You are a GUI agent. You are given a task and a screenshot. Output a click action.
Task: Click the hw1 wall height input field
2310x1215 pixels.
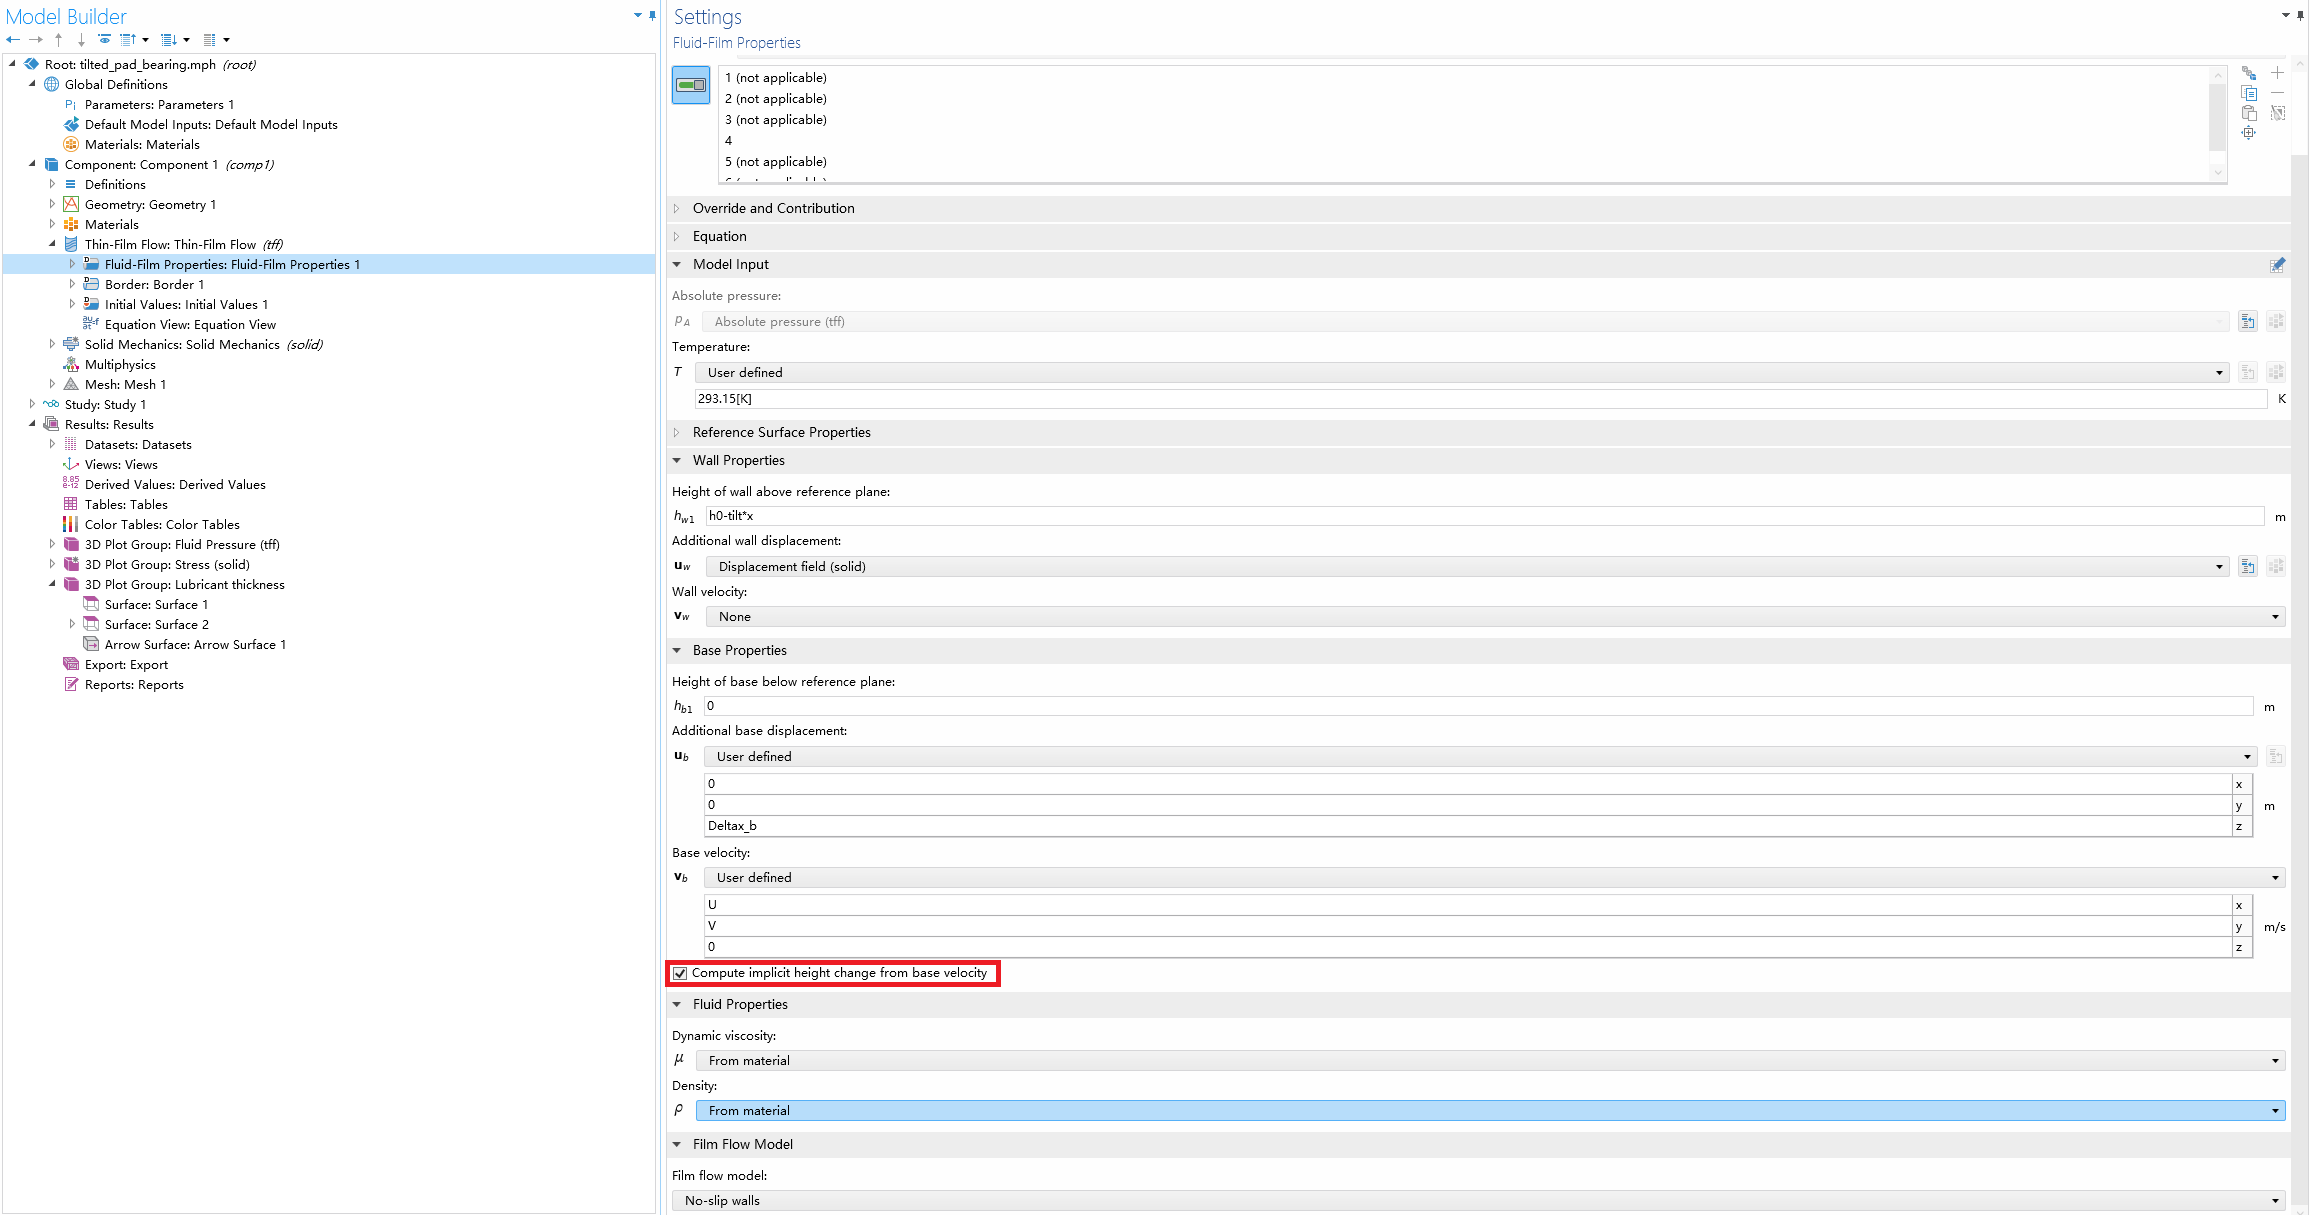pyautogui.click(x=1484, y=516)
